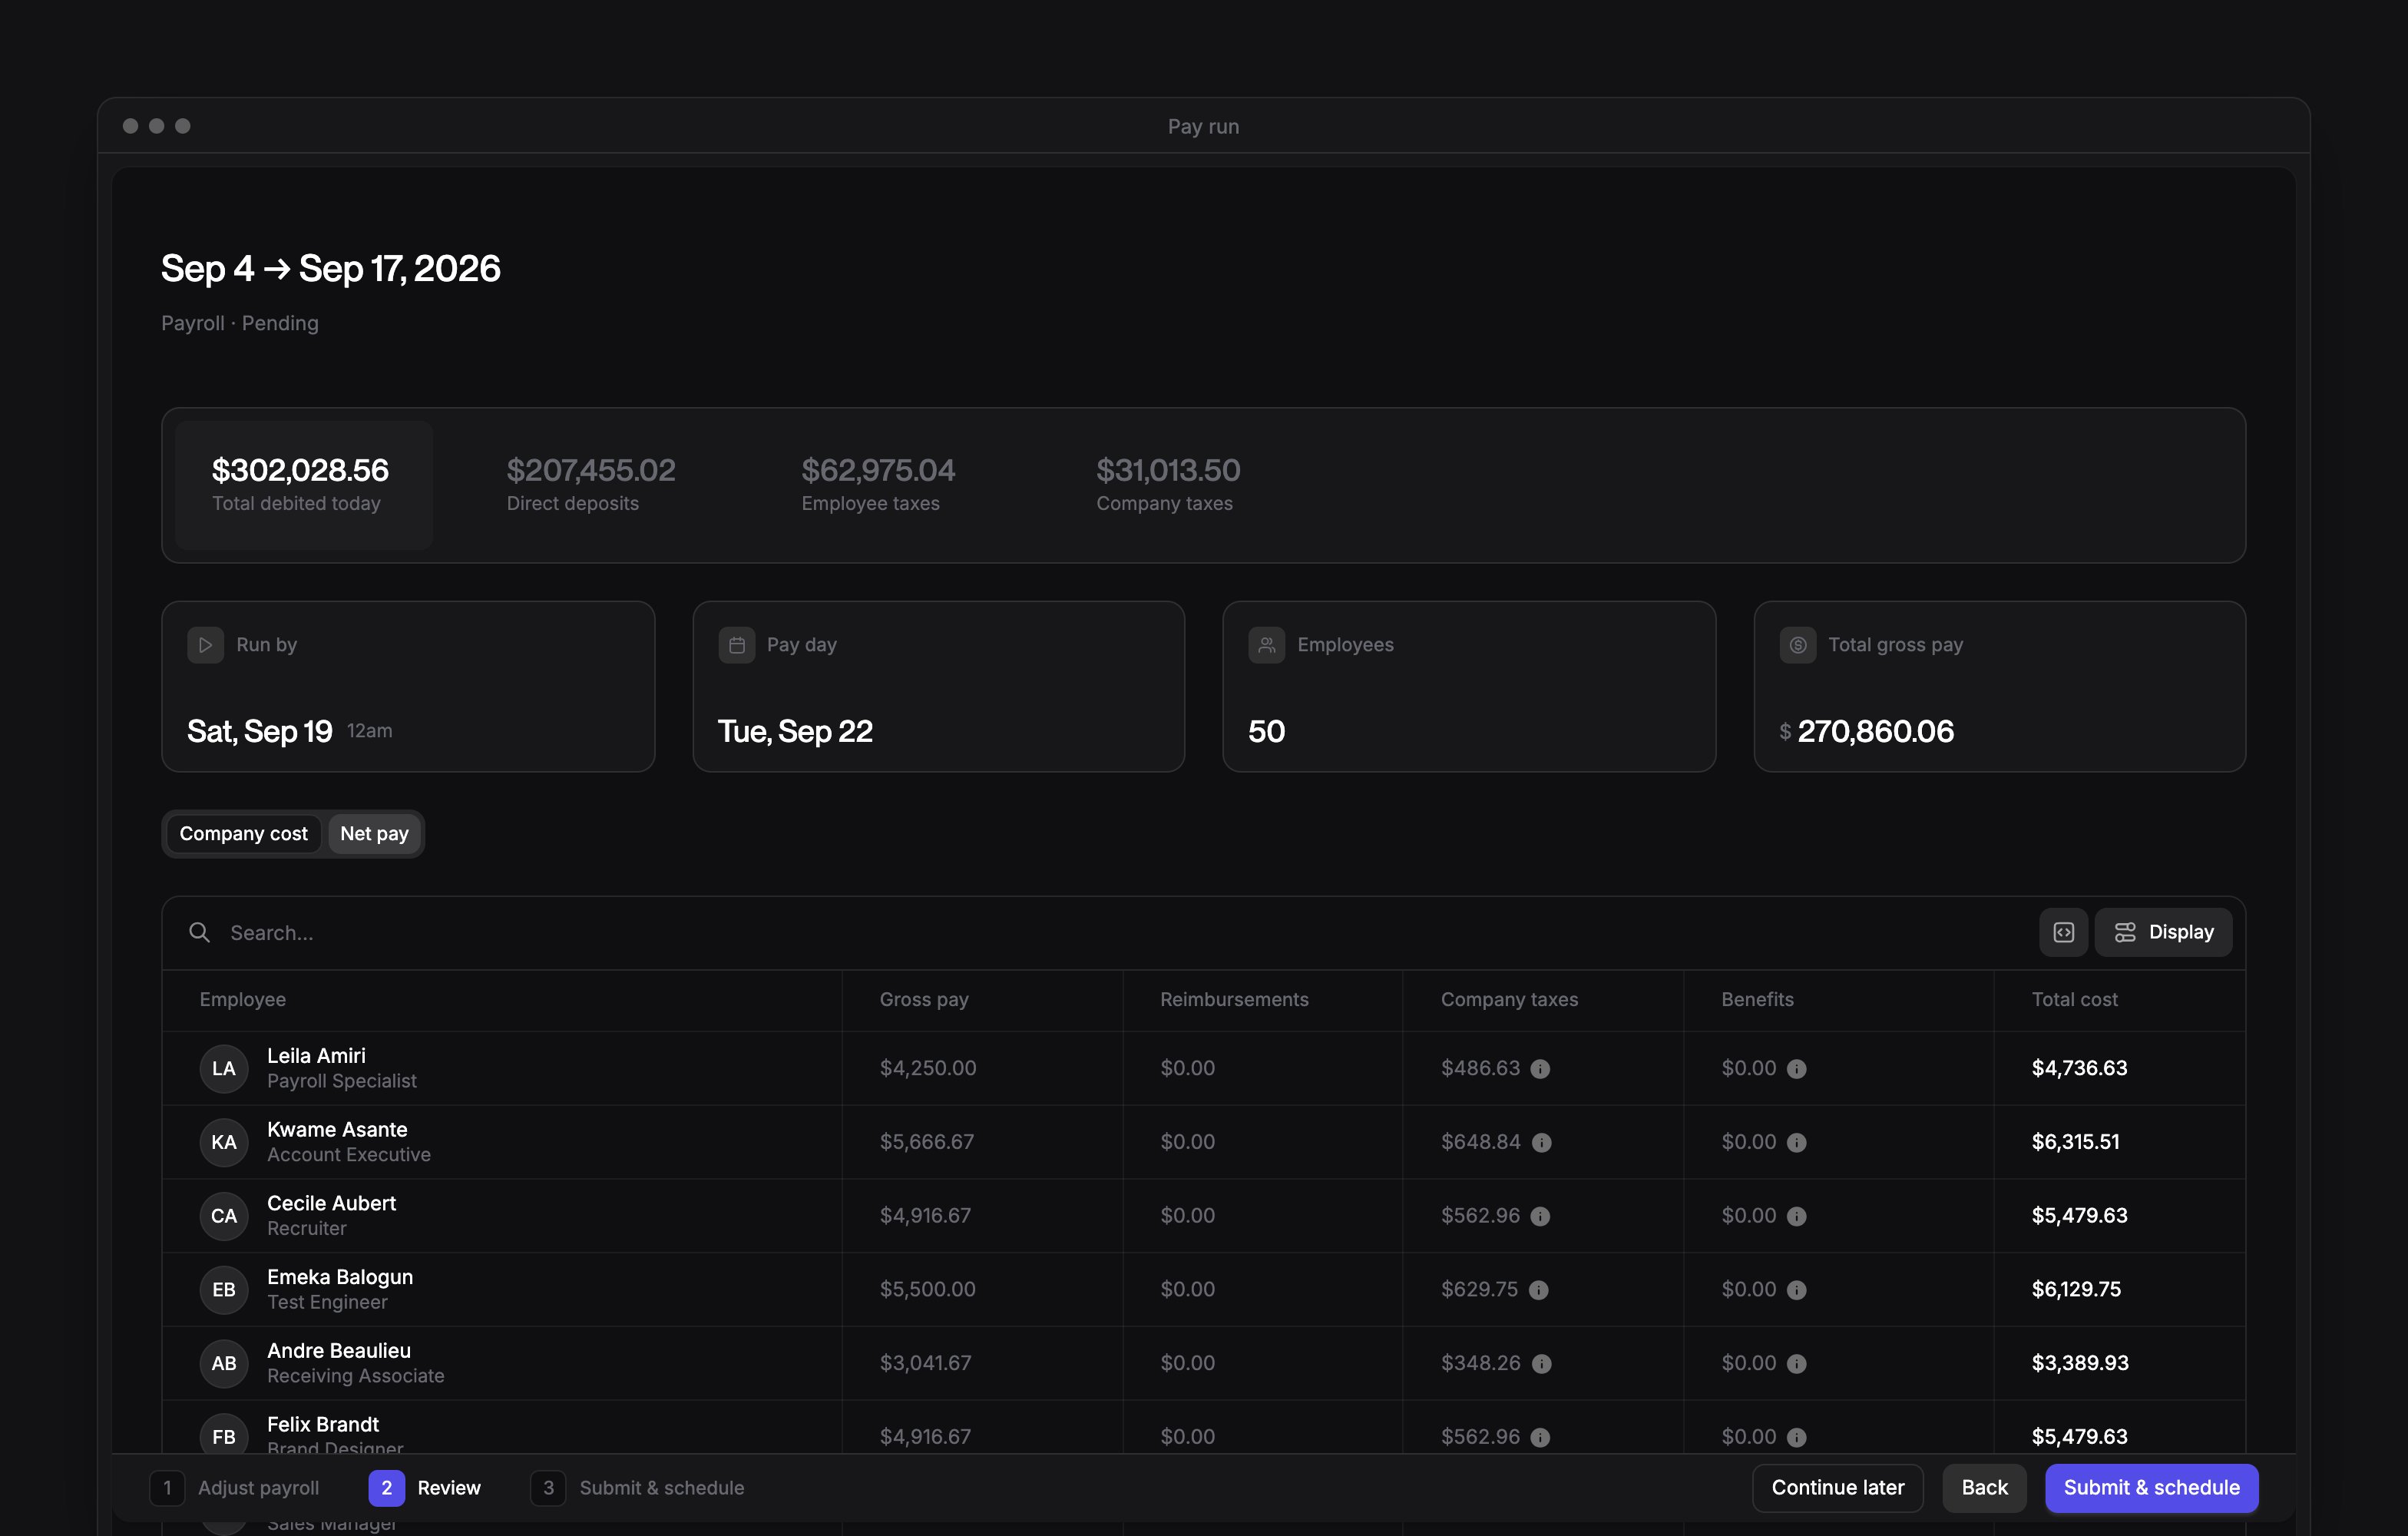Click the step 2 Review indicator

click(425, 1488)
